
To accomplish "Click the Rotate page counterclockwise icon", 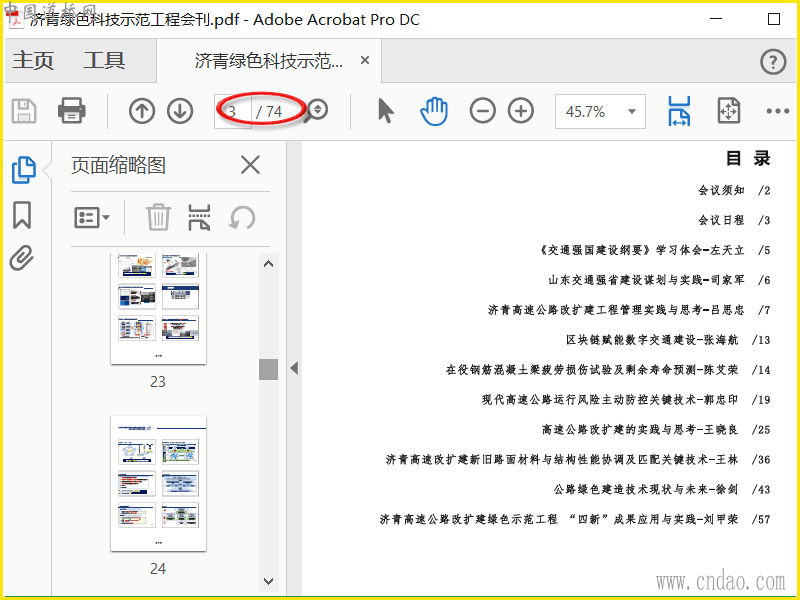I will (242, 217).
